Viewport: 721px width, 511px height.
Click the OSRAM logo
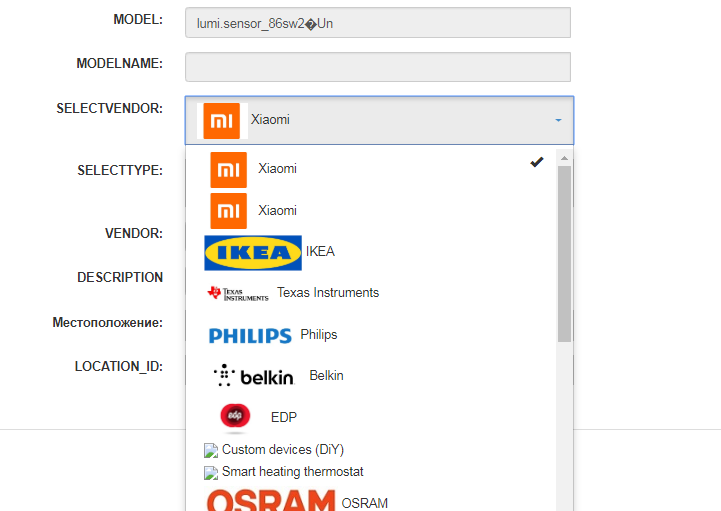tap(271, 500)
